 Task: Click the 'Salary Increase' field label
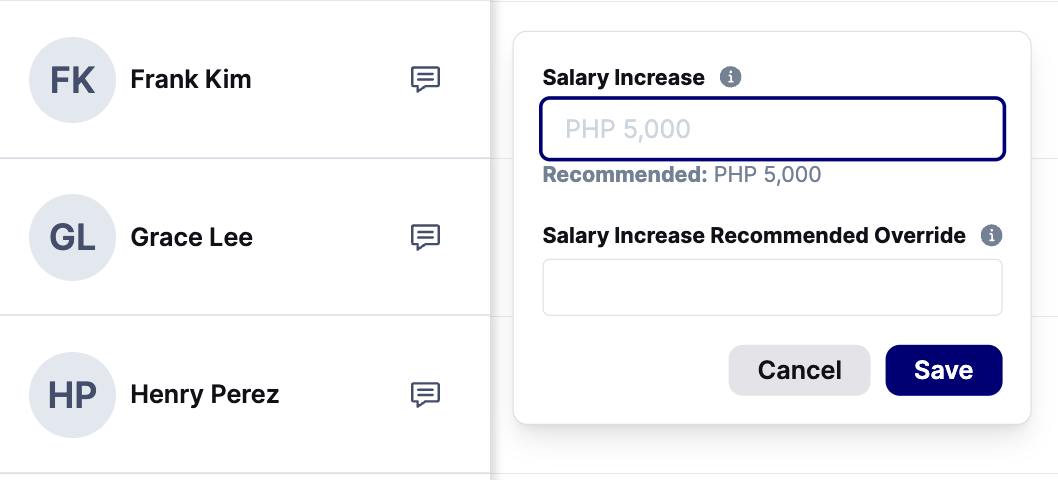point(623,78)
